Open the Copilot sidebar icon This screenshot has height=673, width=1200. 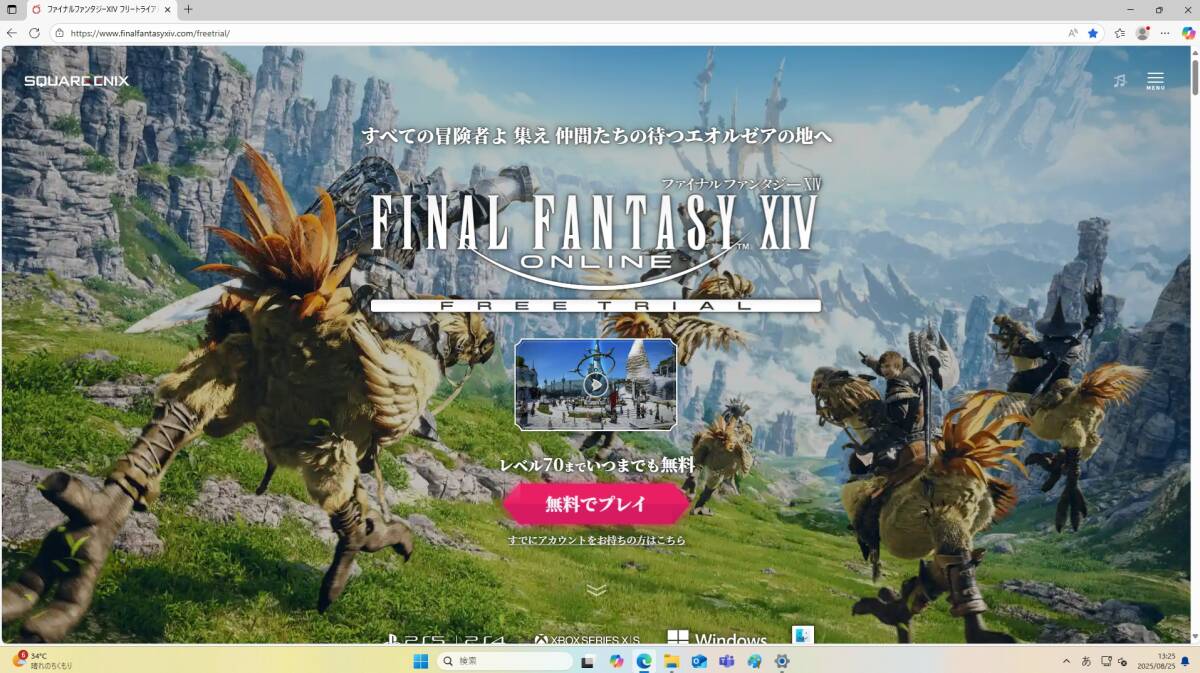point(1188,33)
